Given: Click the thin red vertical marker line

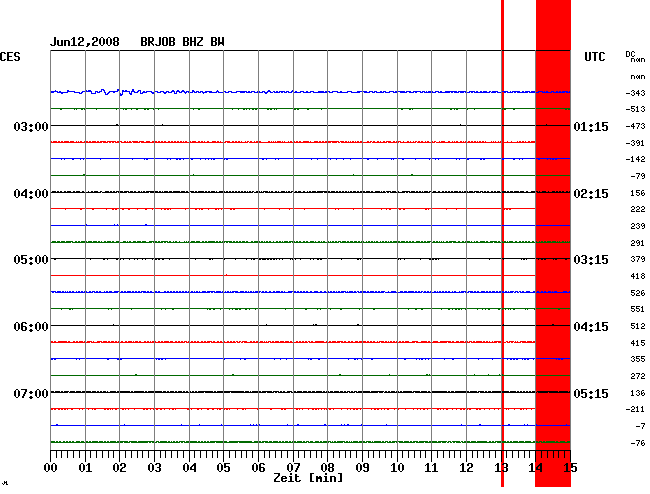Looking at the screenshot, I should 502,243.
